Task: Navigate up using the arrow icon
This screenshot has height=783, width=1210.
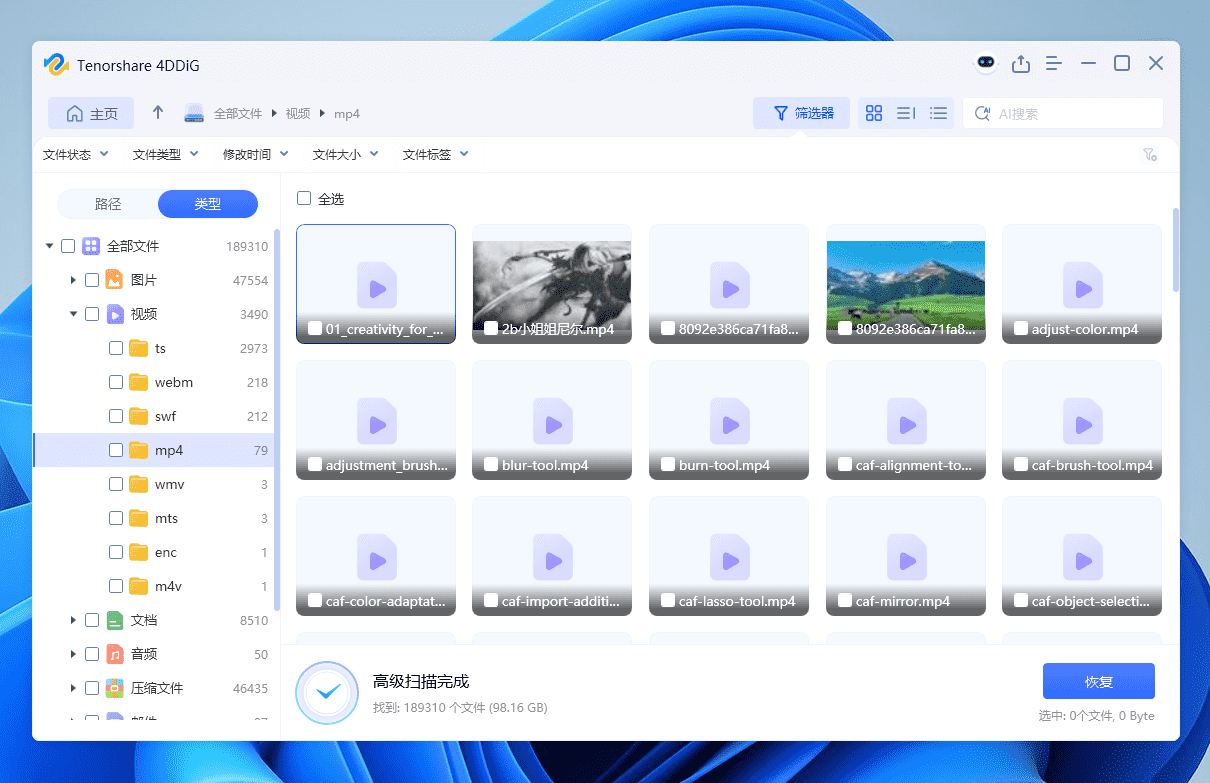Action: 157,113
